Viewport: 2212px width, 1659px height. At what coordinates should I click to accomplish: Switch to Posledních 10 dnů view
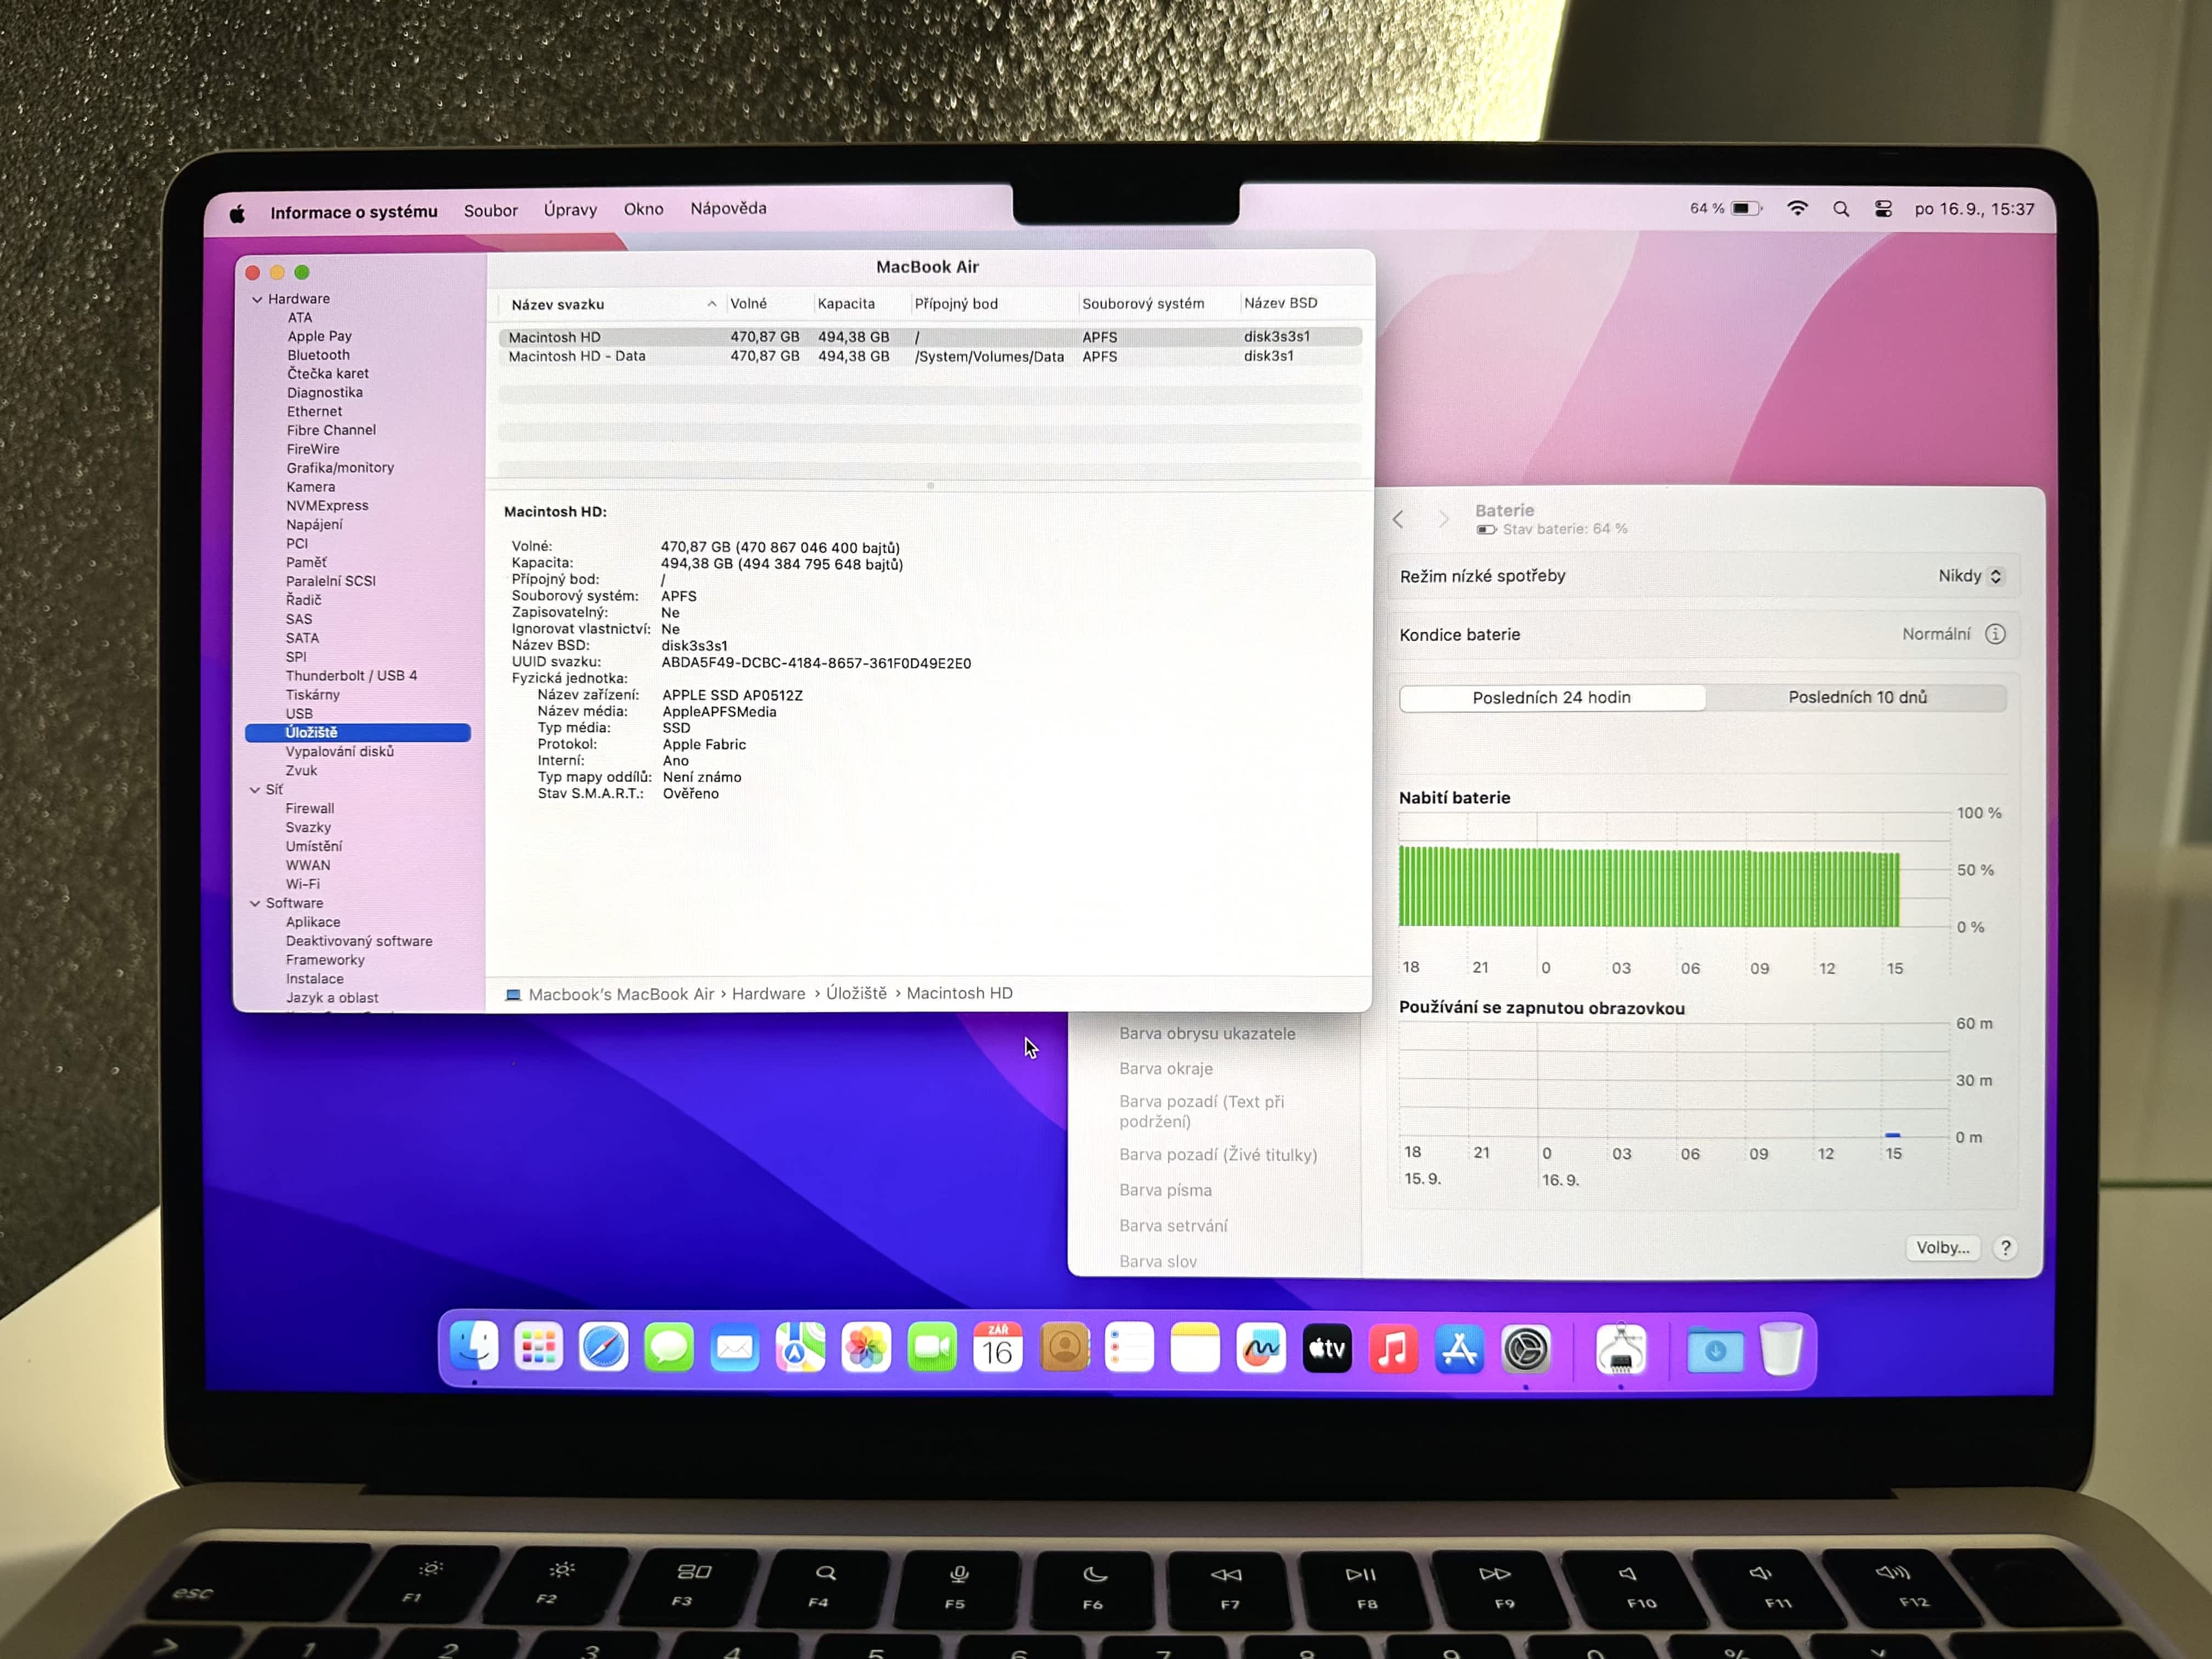[x=1857, y=697]
